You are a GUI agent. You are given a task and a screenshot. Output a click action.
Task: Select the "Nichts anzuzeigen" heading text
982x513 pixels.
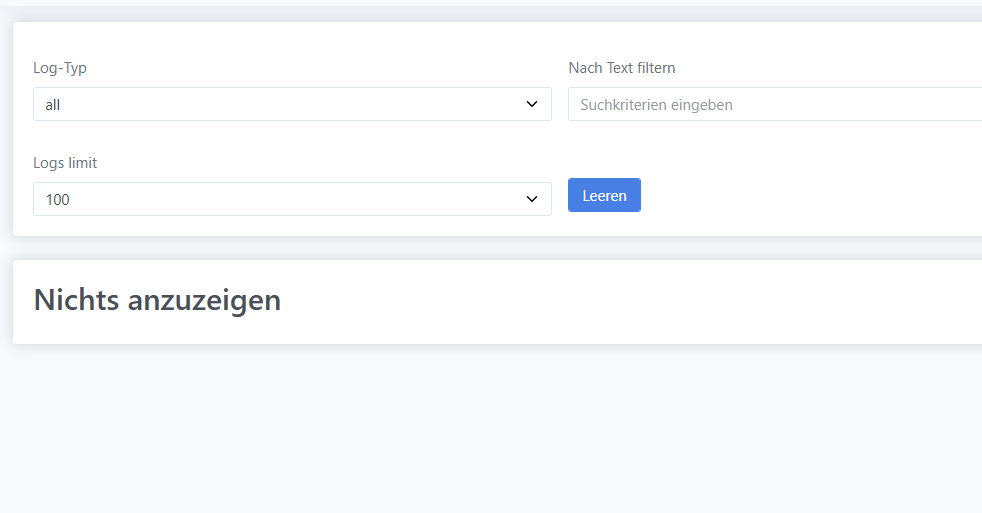[x=157, y=299]
